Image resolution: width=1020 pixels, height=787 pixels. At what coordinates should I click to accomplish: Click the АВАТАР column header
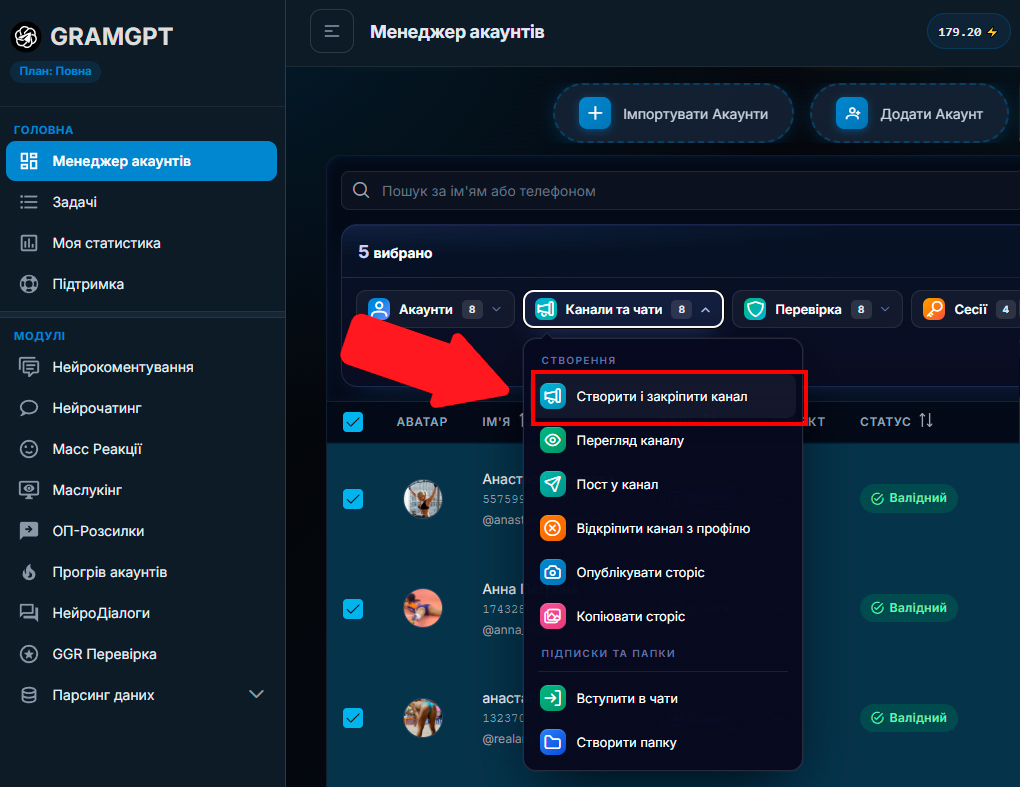tap(422, 421)
